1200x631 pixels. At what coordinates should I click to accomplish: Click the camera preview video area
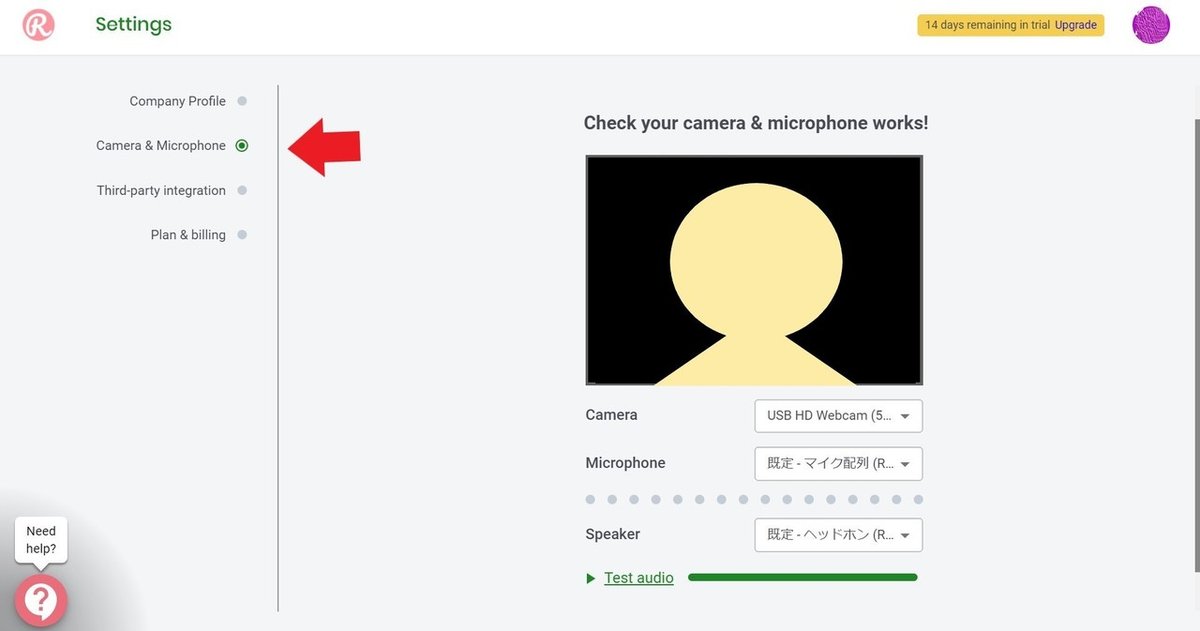(x=754, y=270)
